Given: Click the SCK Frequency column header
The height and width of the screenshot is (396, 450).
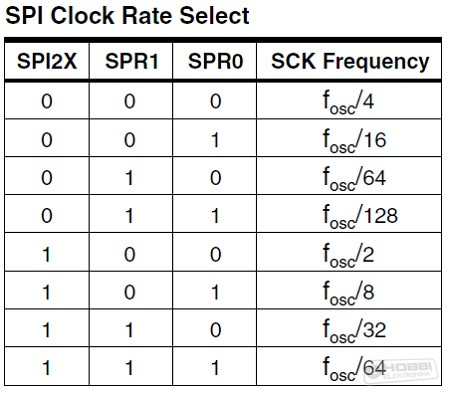Looking at the screenshot, I should coord(350,62).
